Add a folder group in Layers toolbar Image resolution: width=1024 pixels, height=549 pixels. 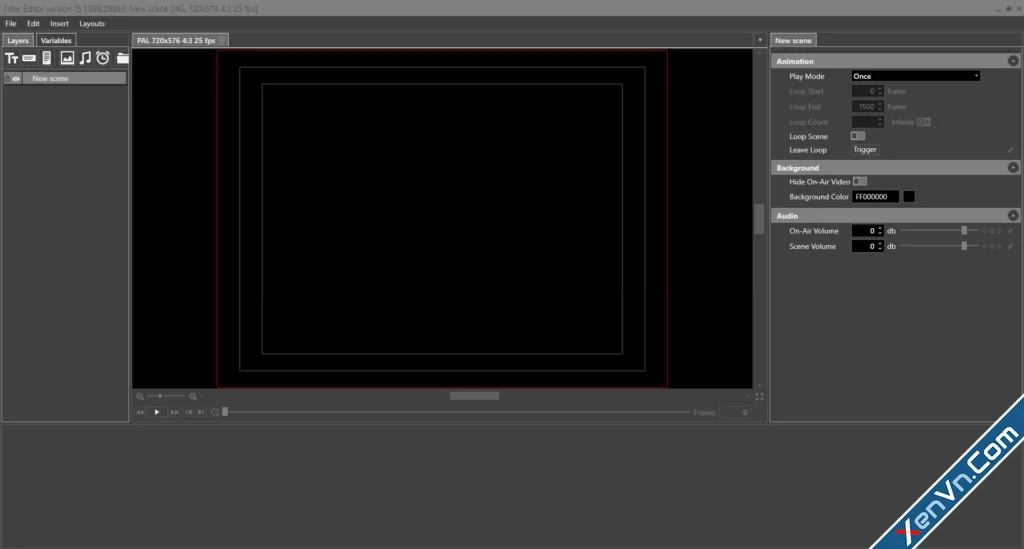pyautogui.click(x=122, y=58)
